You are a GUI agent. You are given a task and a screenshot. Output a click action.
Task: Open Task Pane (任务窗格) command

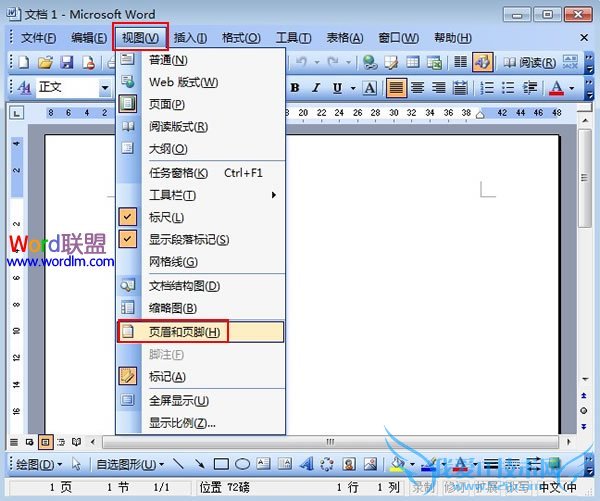click(x=201, y=173)
